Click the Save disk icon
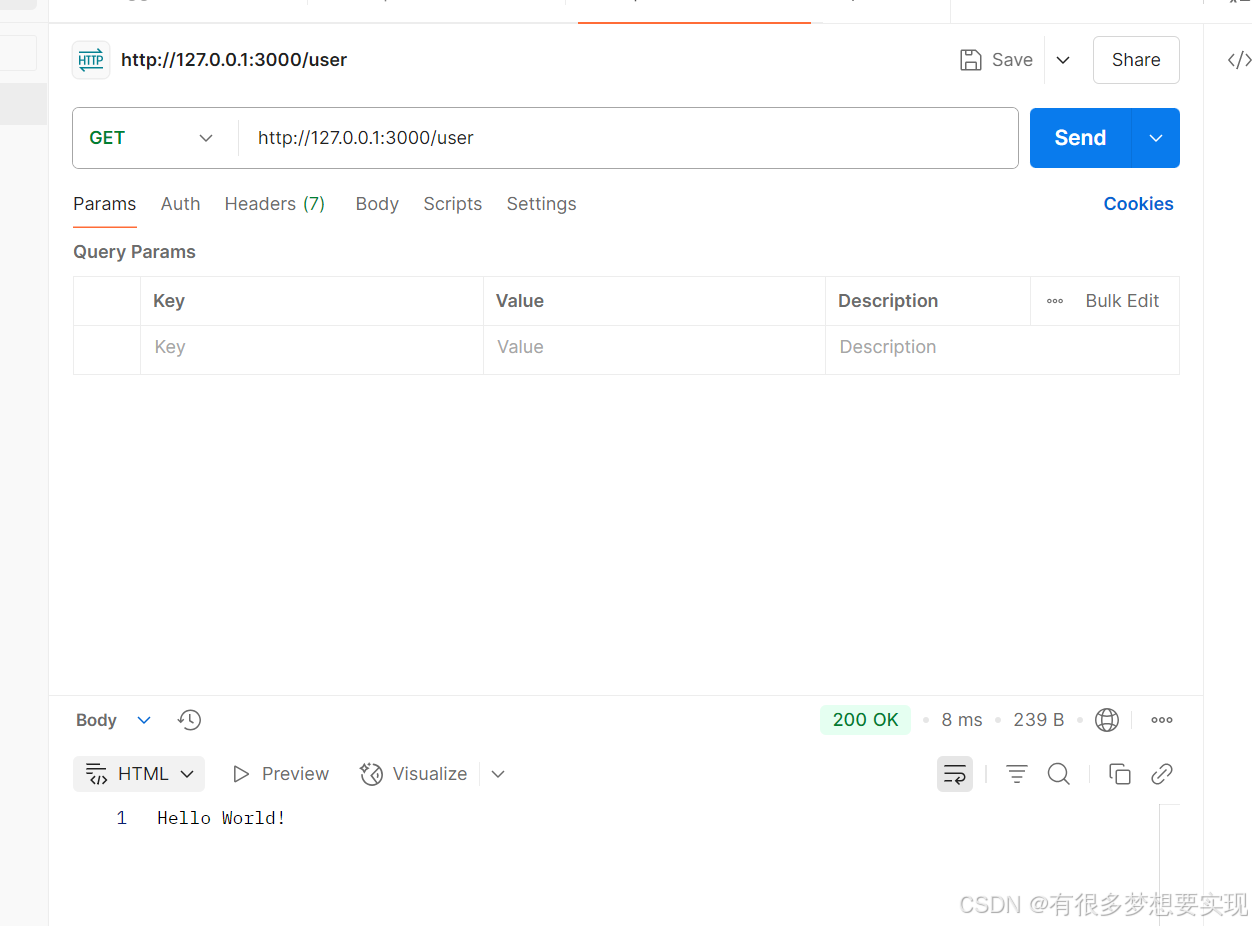 (x=970, y=60)
